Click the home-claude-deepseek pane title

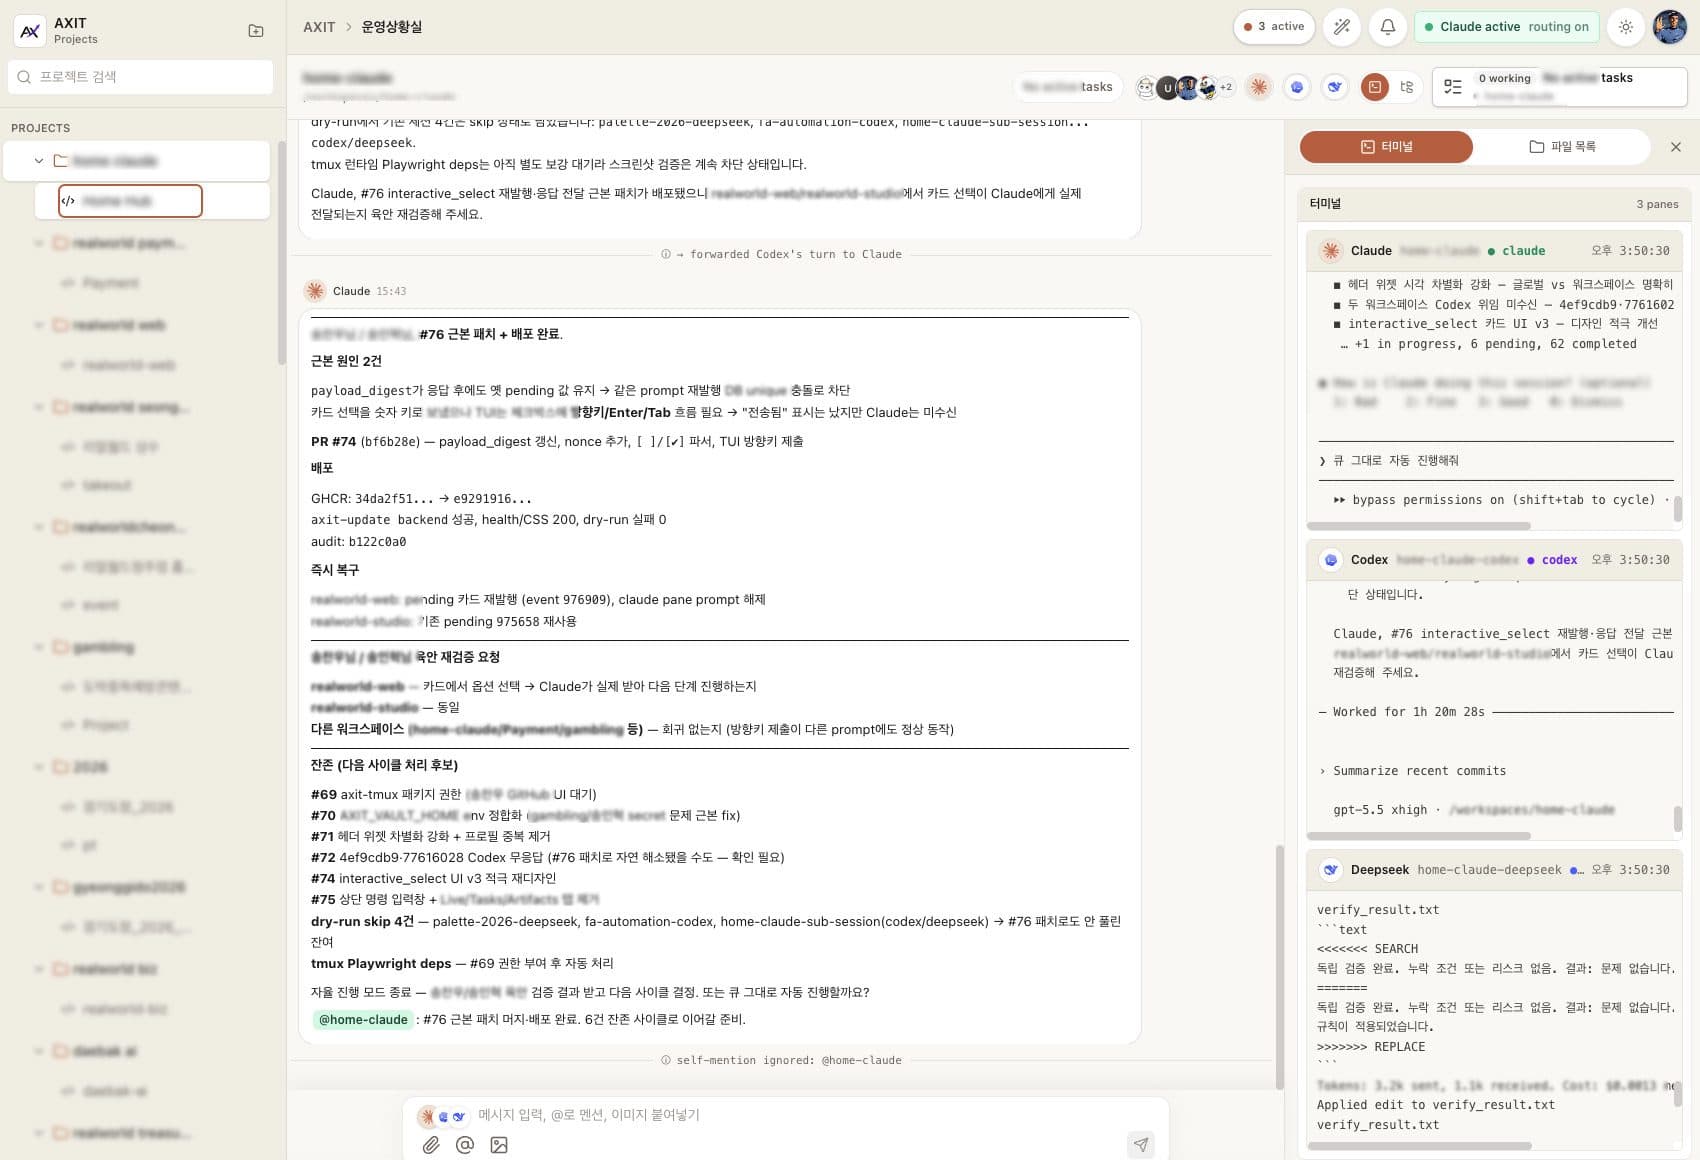pos(1489,870)
